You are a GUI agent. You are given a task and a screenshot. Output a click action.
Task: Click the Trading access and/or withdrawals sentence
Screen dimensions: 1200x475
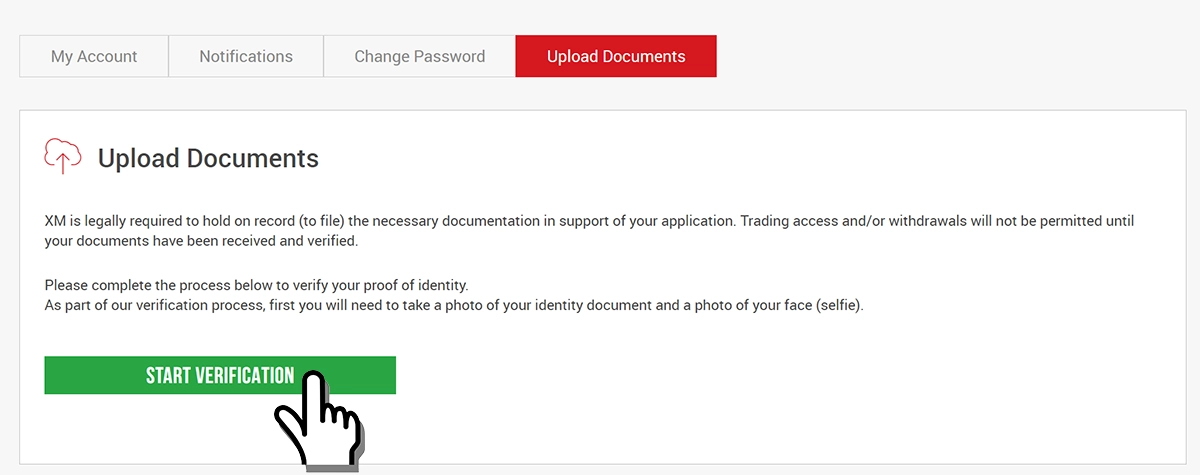coord(937,221)
